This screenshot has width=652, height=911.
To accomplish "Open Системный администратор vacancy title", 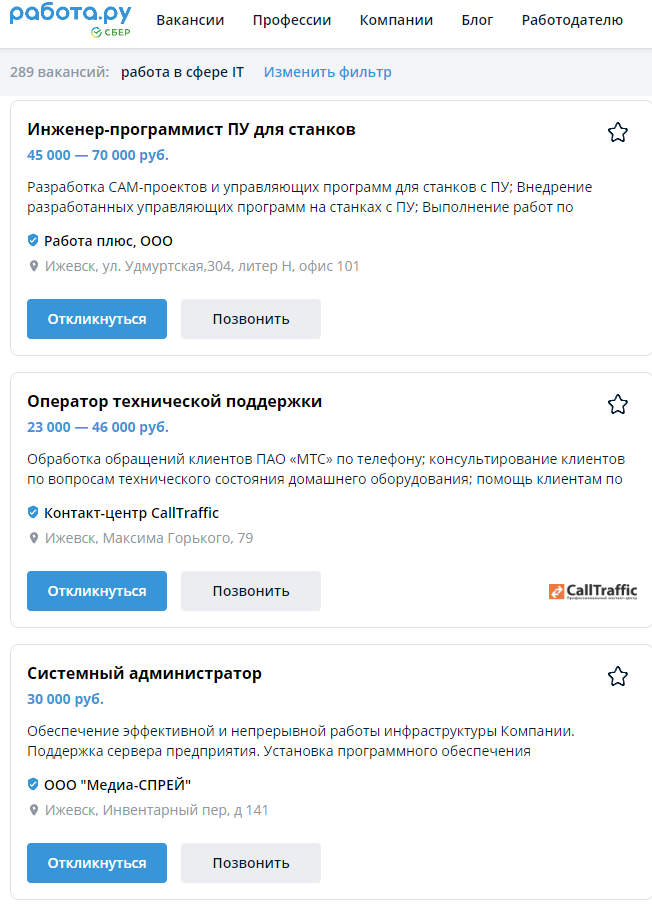I will pos(144,673).
